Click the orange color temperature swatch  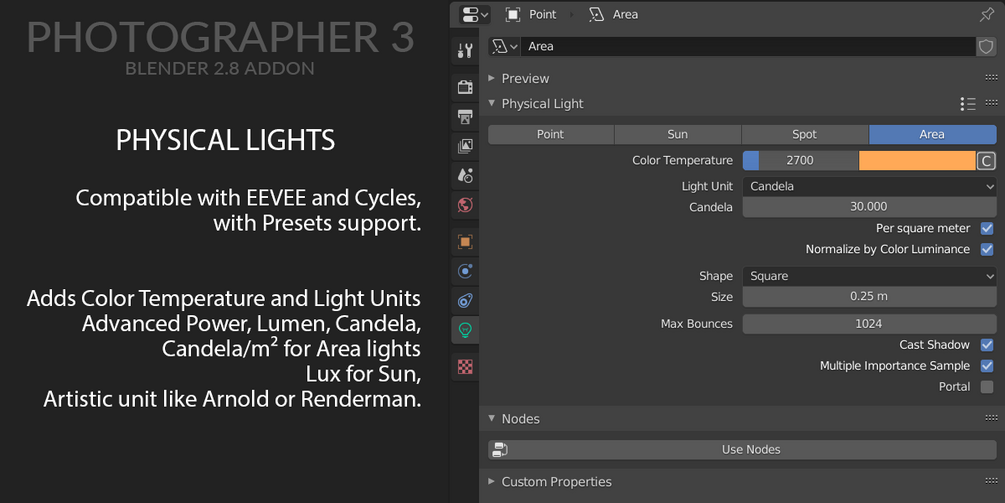(917, 161)
